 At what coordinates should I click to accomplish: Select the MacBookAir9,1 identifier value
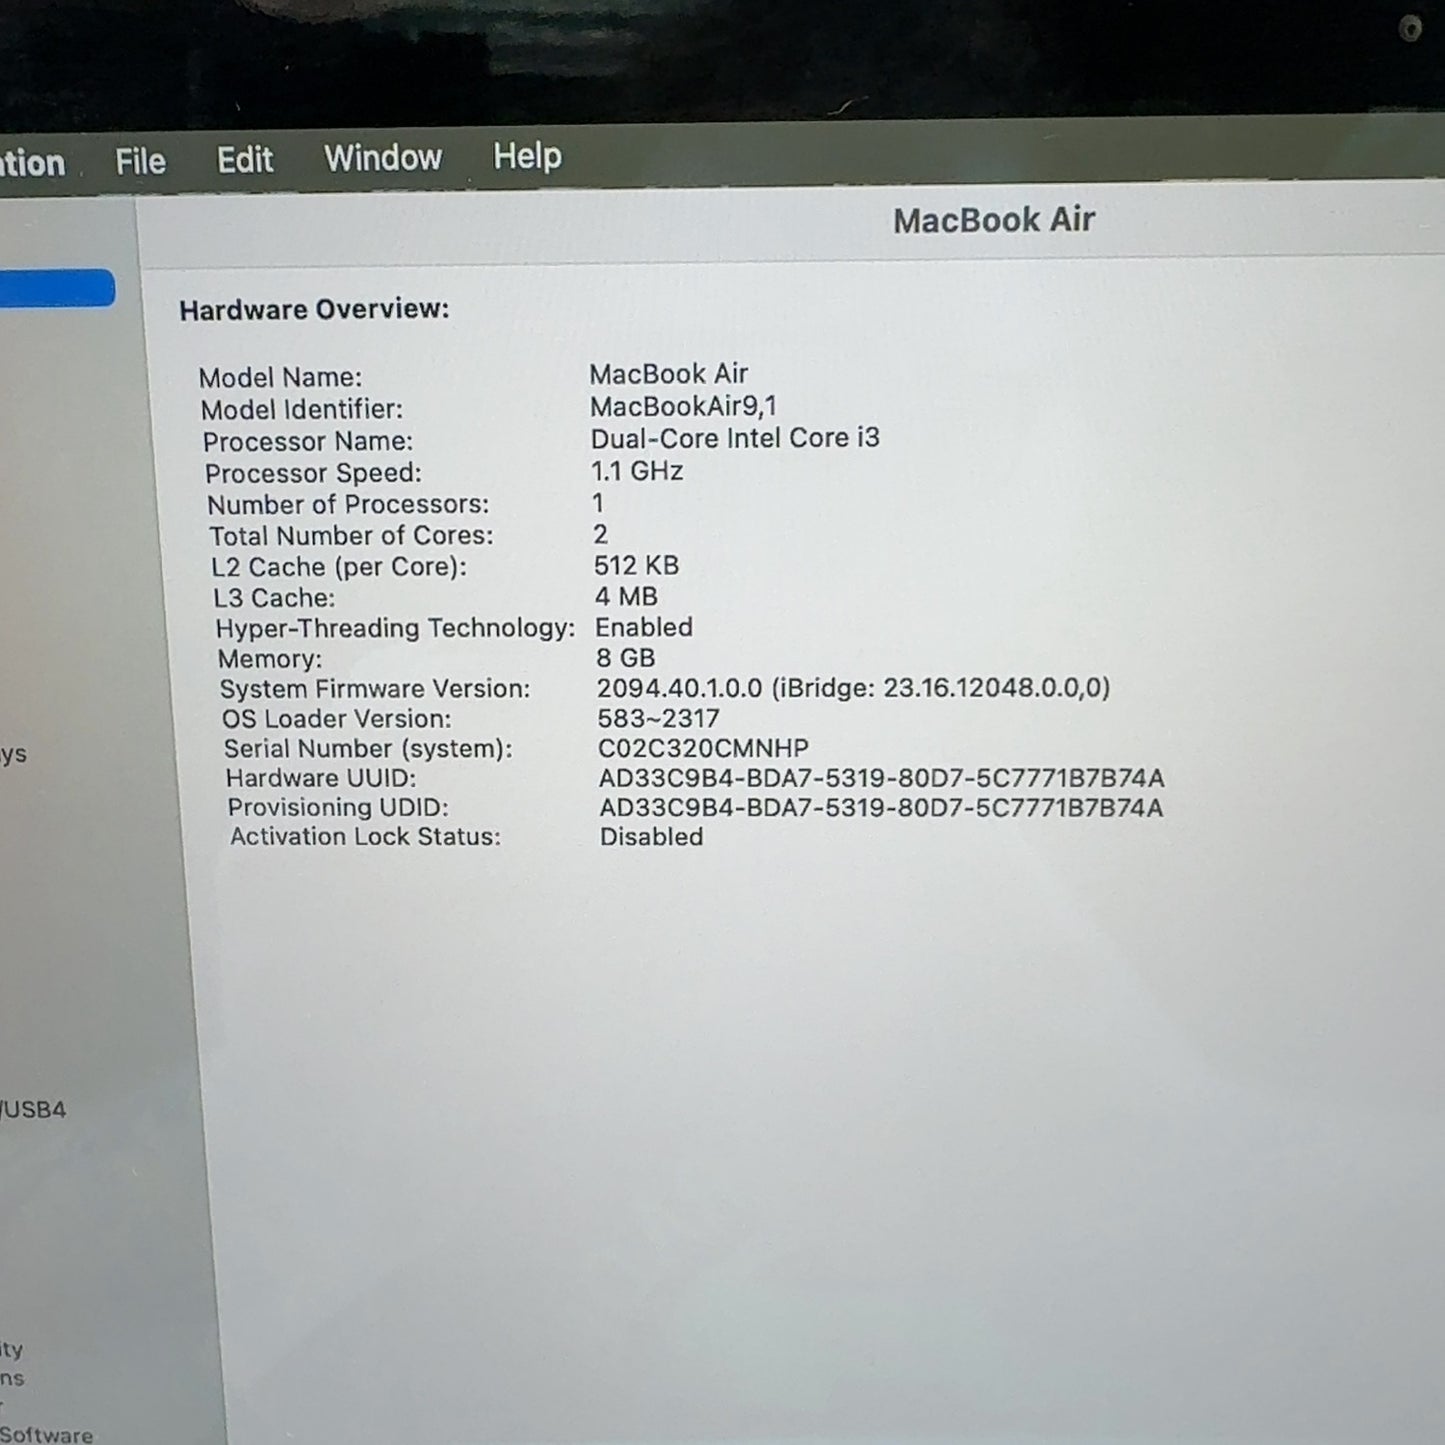[x=683, y=406]
